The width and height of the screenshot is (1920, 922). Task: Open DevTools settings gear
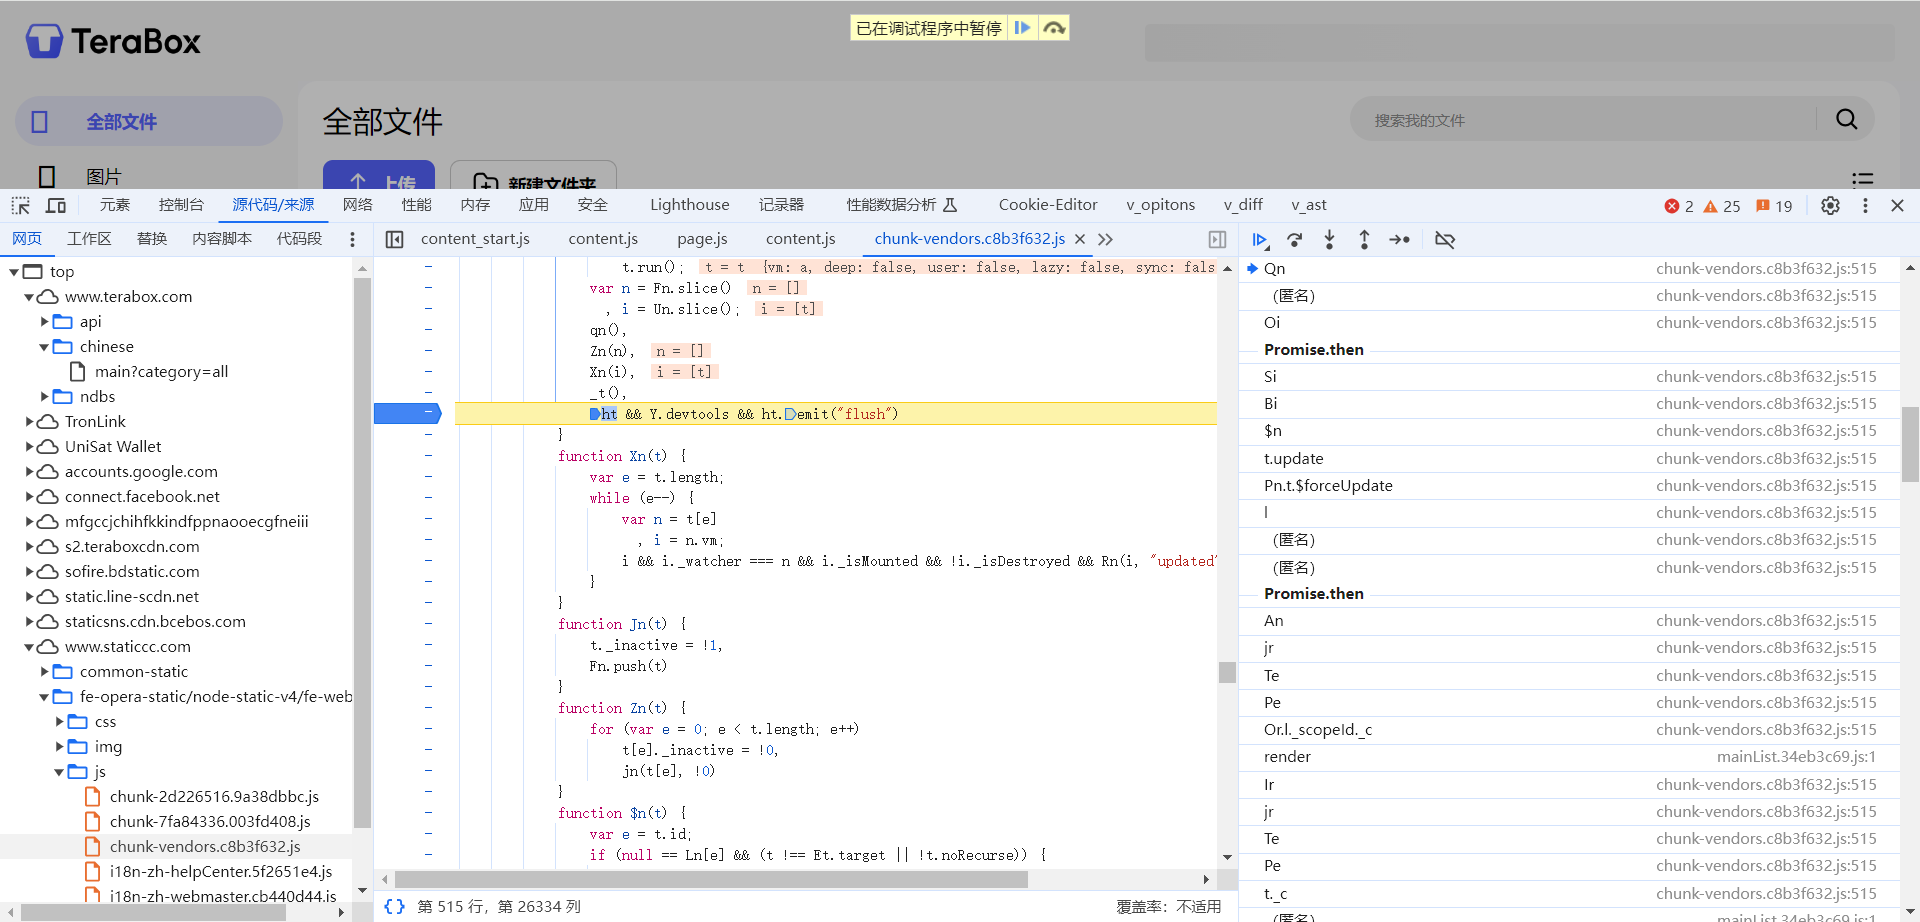1830,205
